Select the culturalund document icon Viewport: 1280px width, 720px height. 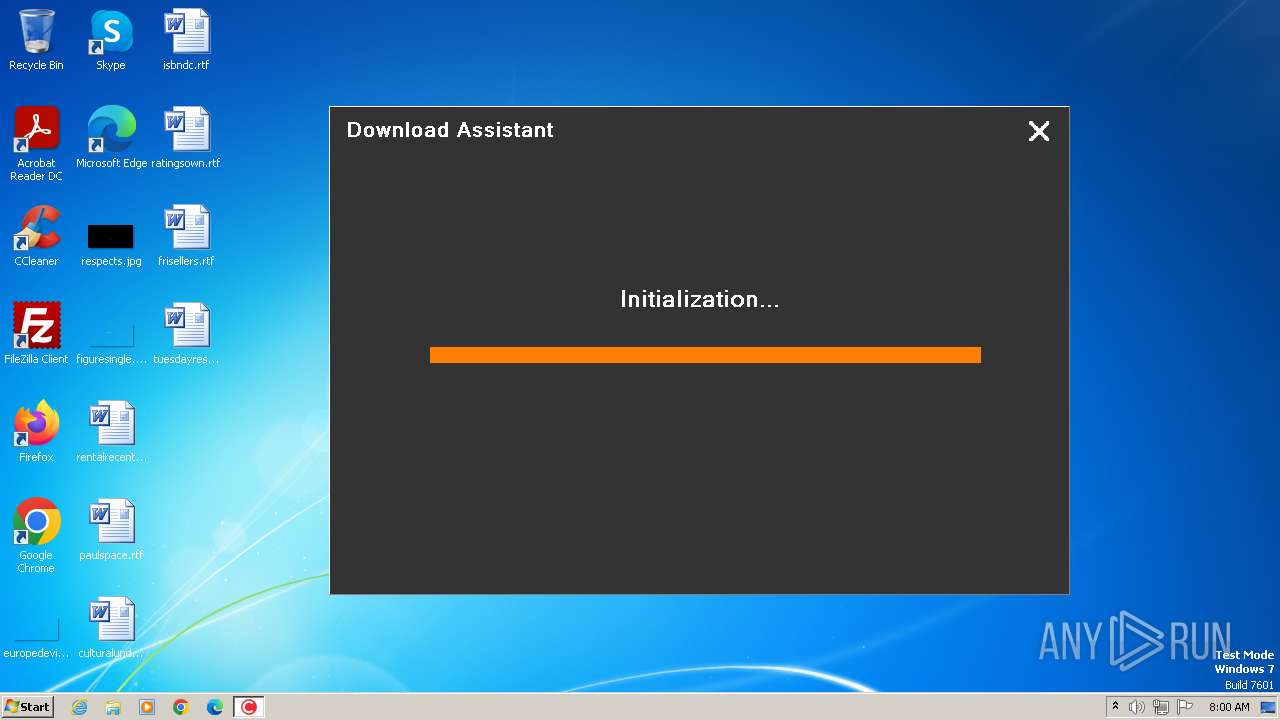click(111, 628)
